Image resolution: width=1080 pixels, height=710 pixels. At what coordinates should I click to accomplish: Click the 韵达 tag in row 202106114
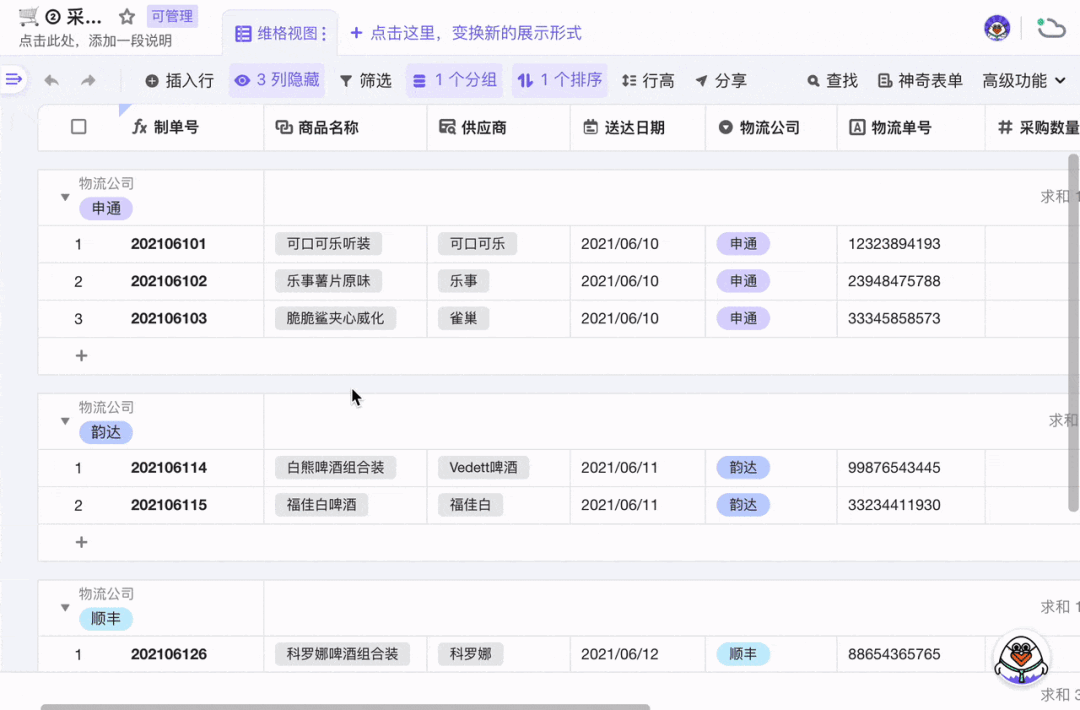tap(743, 468)
